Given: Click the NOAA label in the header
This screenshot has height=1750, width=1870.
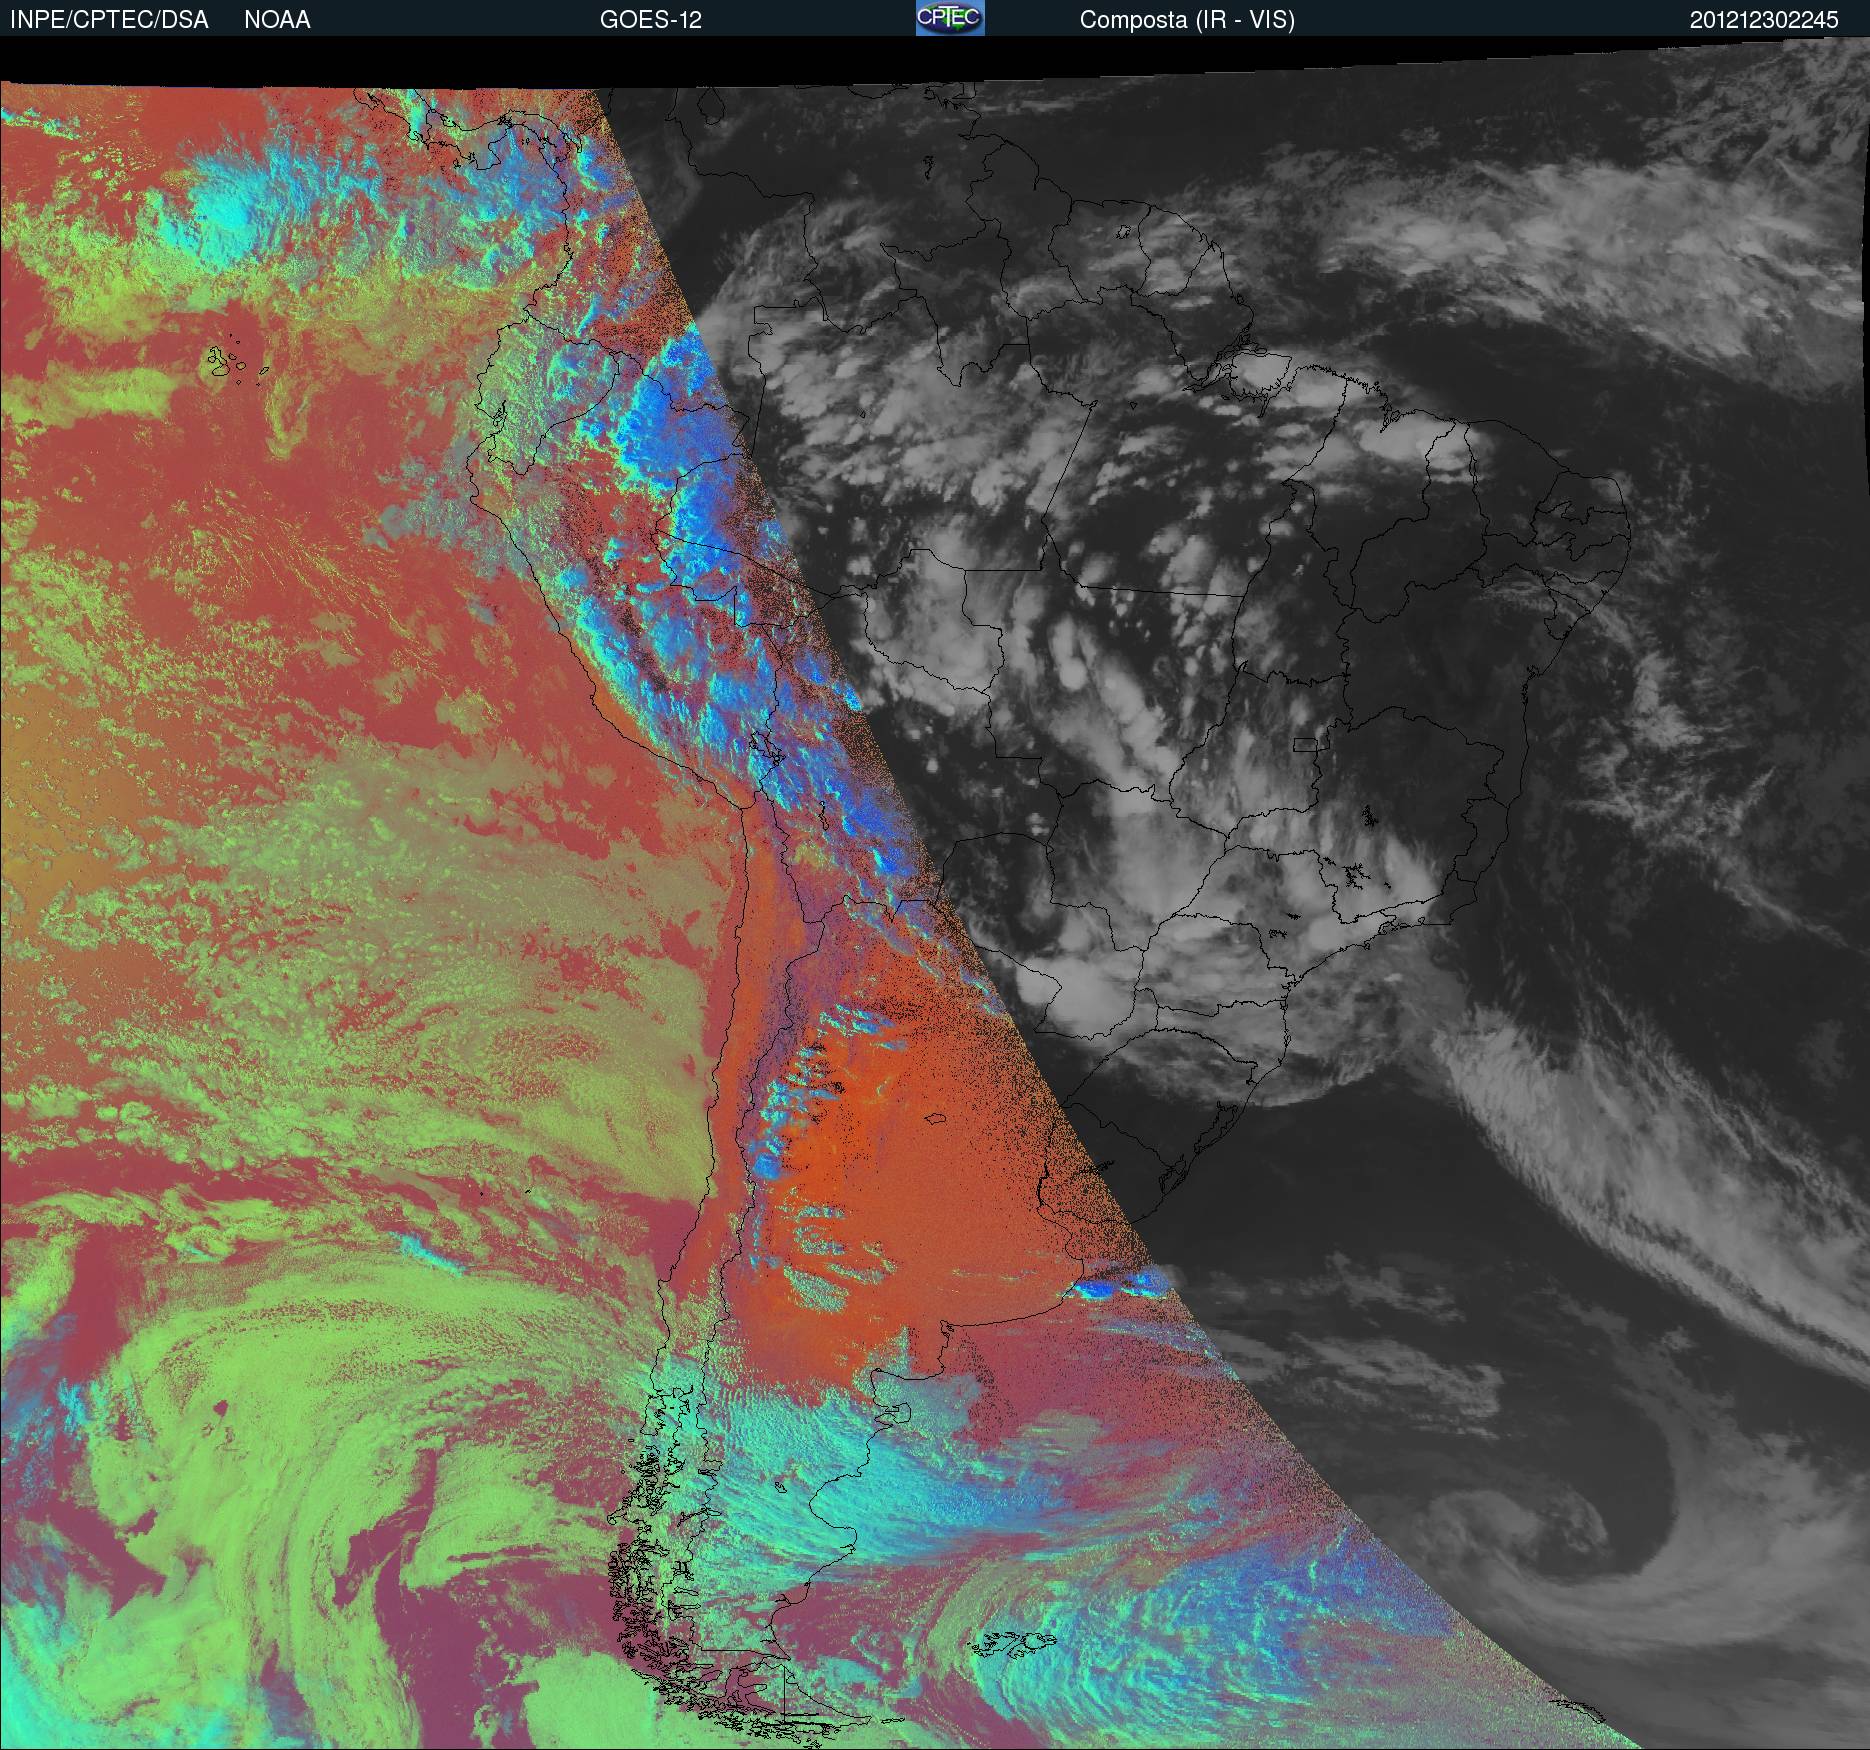Looking at the screenshot, I should click(x=277, y=20).
